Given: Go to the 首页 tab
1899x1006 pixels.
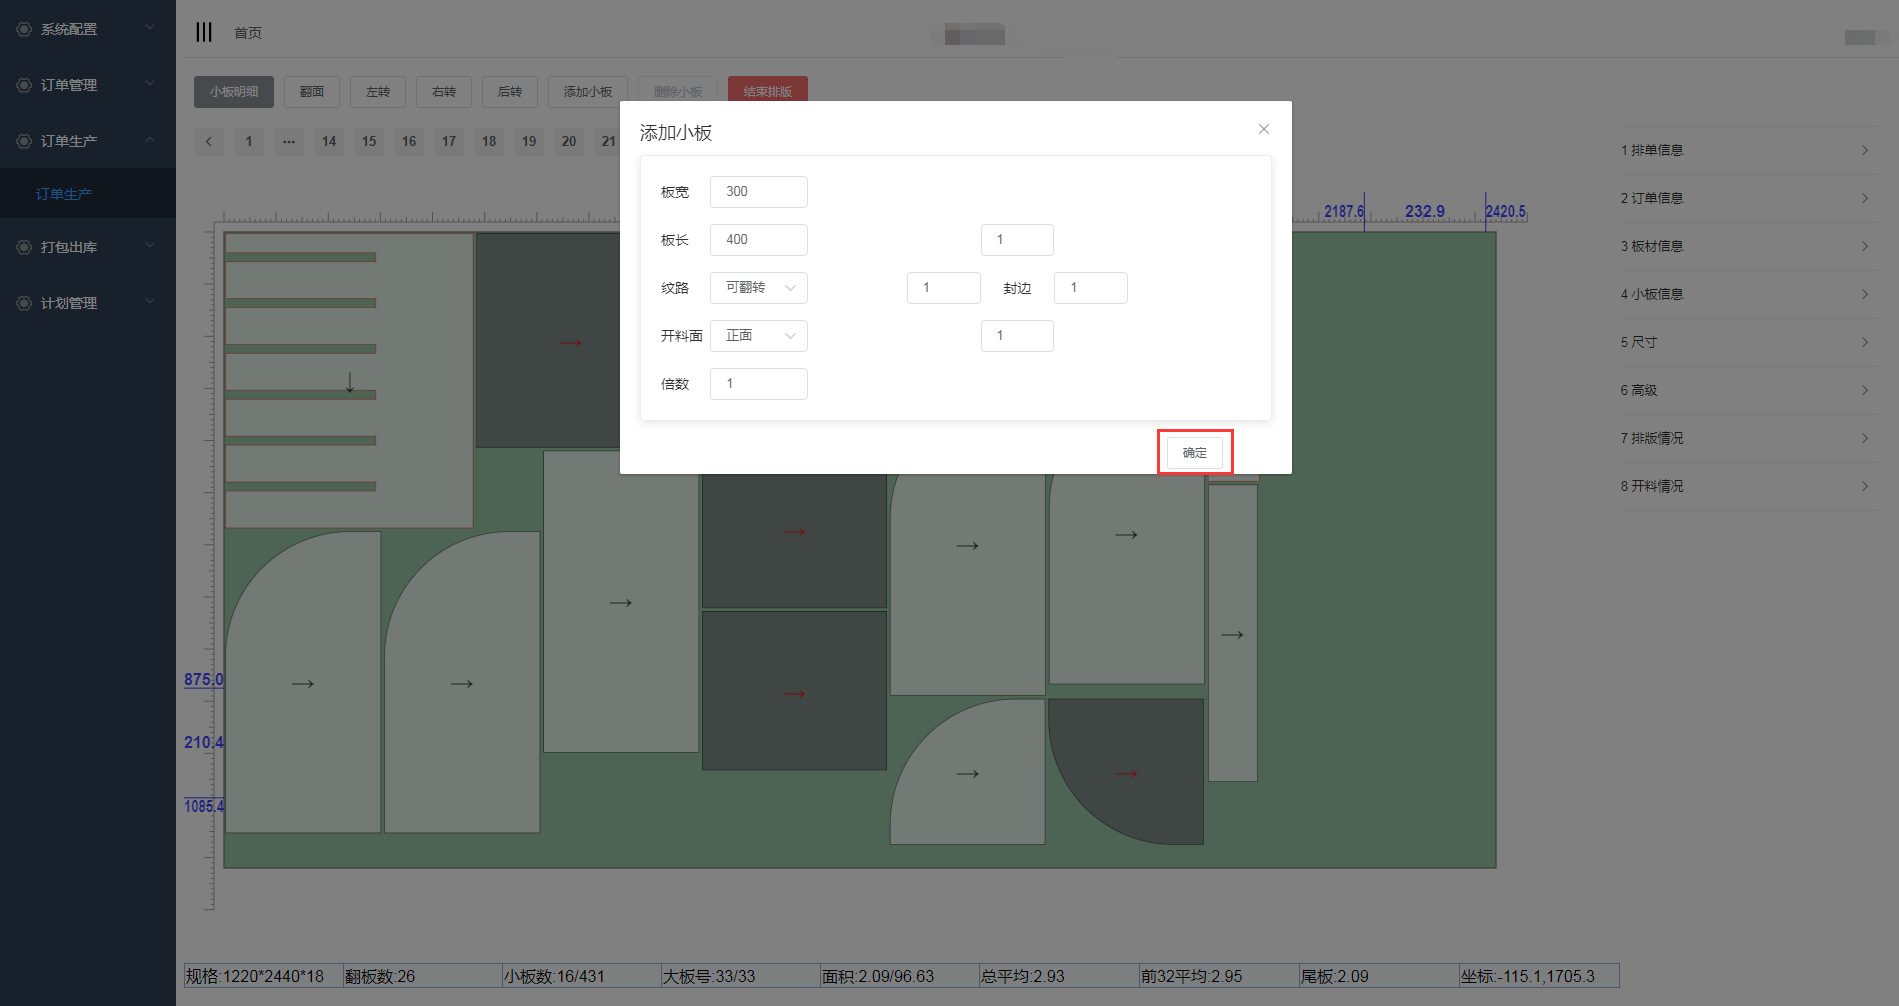Looking at the screenshot, I should (248, 33).
